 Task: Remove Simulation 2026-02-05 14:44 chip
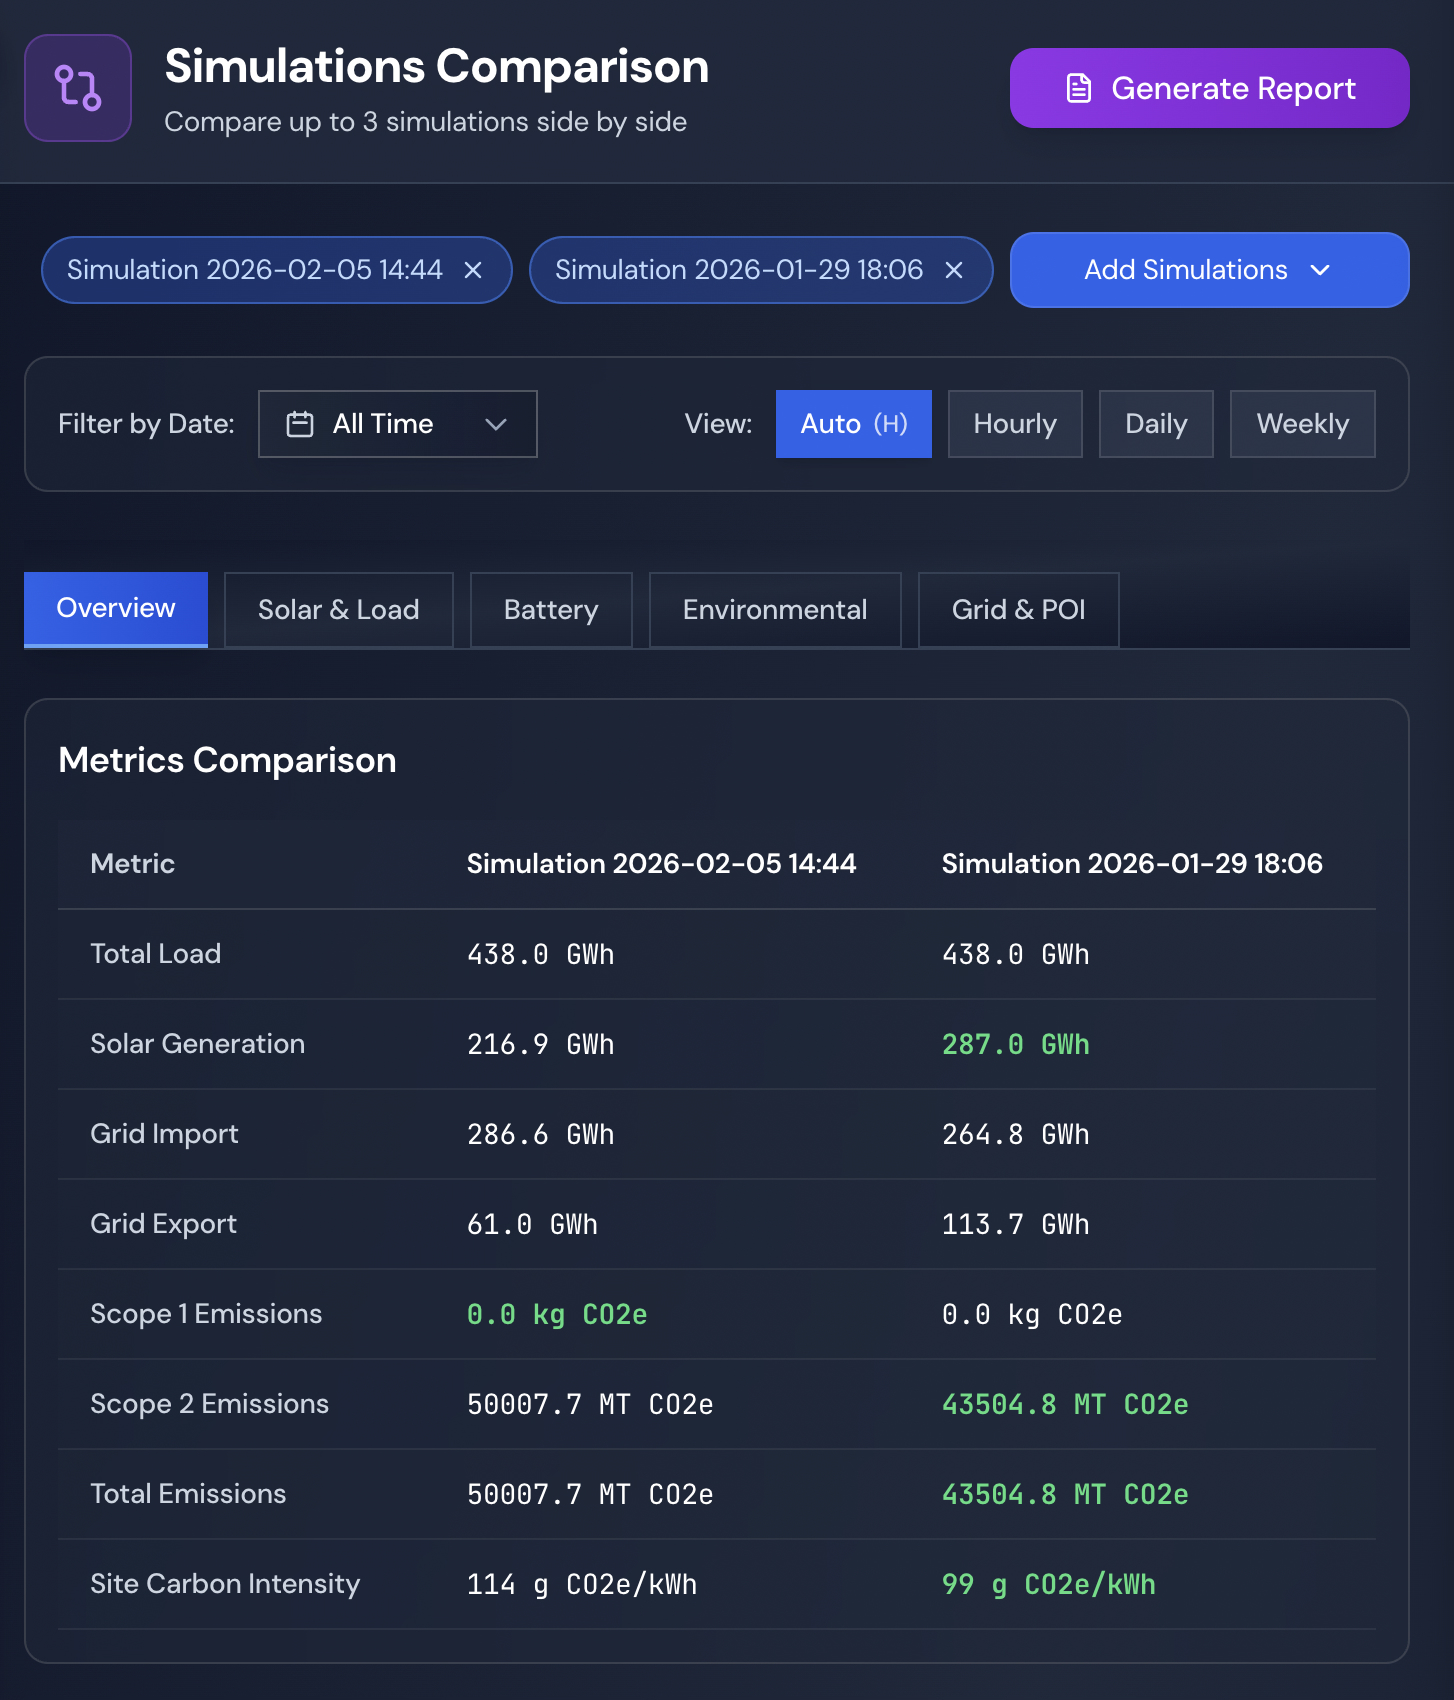tap(473, 270)
